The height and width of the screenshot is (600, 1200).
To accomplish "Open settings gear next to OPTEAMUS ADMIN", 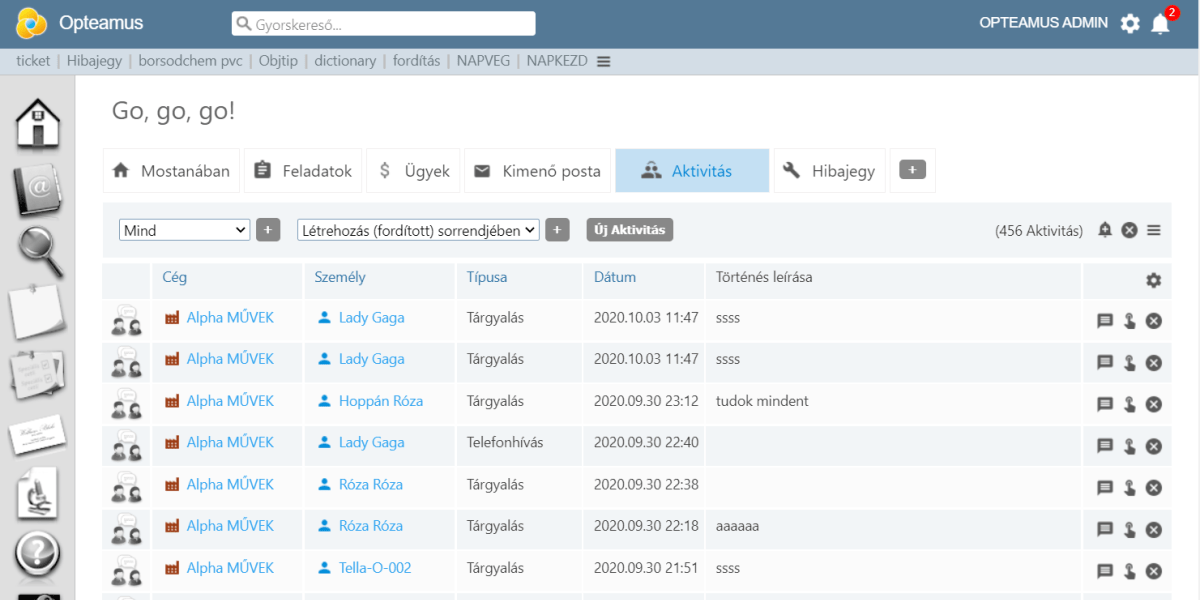I will point(1130,24).
